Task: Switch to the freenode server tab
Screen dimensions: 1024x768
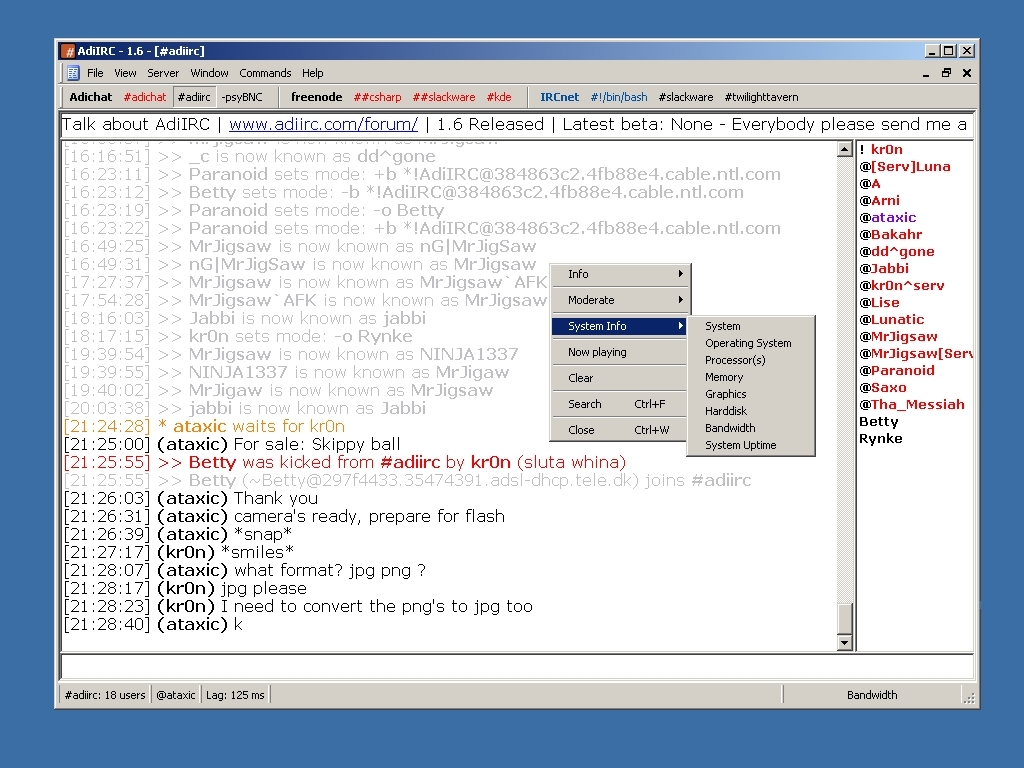Action: (317, 97)
